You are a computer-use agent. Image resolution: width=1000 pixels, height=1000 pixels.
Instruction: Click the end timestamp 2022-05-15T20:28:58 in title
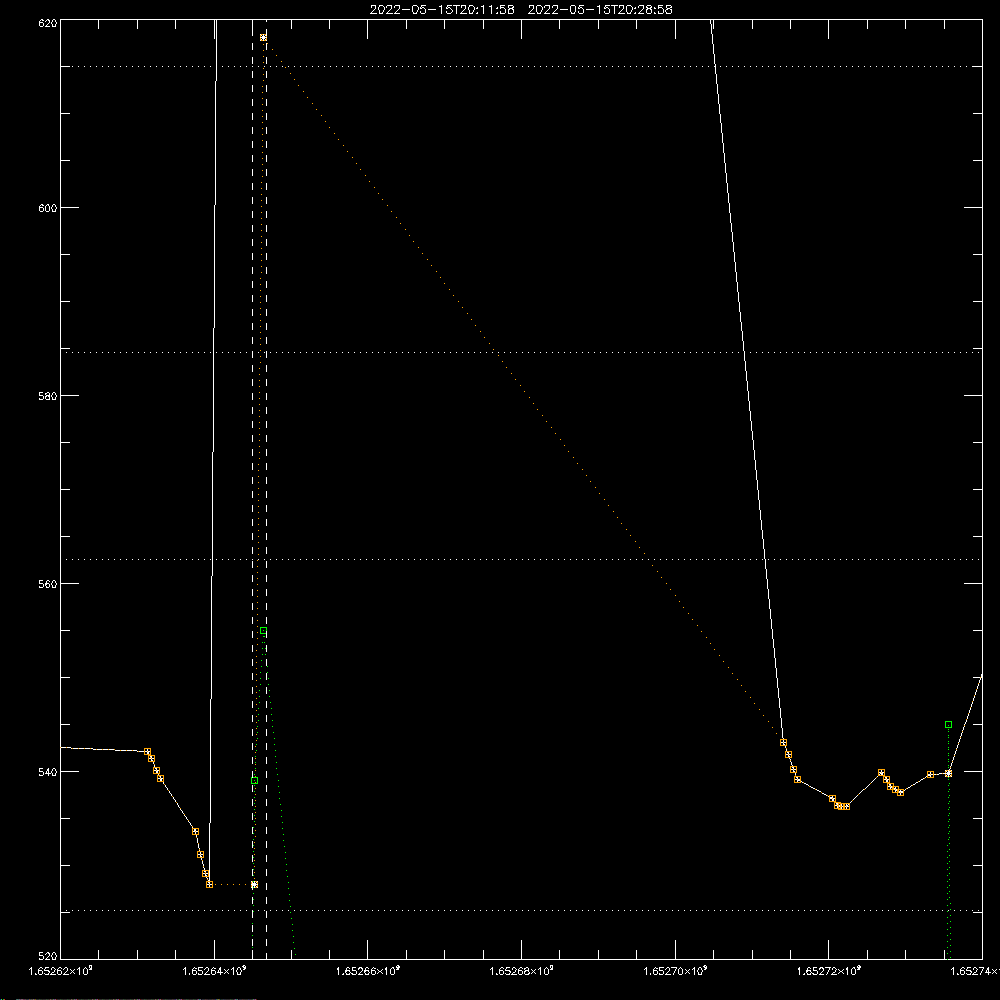(x=600, y=10)
